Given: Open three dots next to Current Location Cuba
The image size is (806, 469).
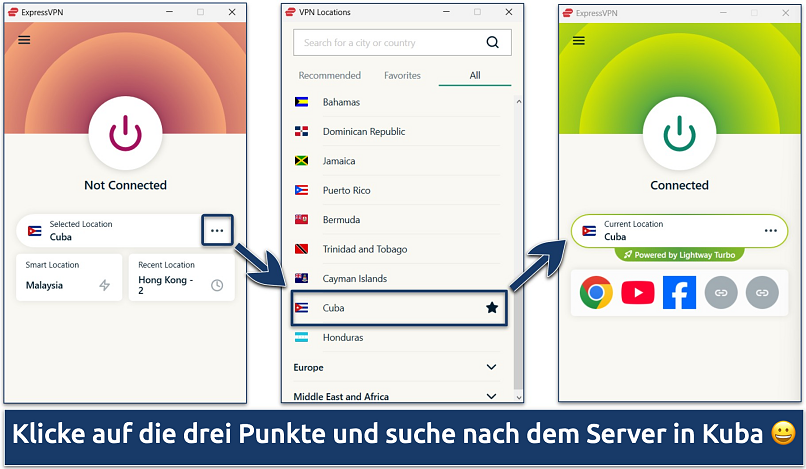Looking at the screenshot, I should (771, 230).
